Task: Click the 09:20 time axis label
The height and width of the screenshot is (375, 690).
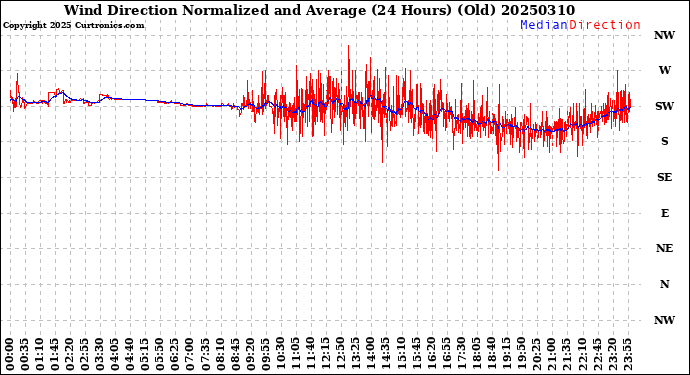Action: (x=250, y=354)
